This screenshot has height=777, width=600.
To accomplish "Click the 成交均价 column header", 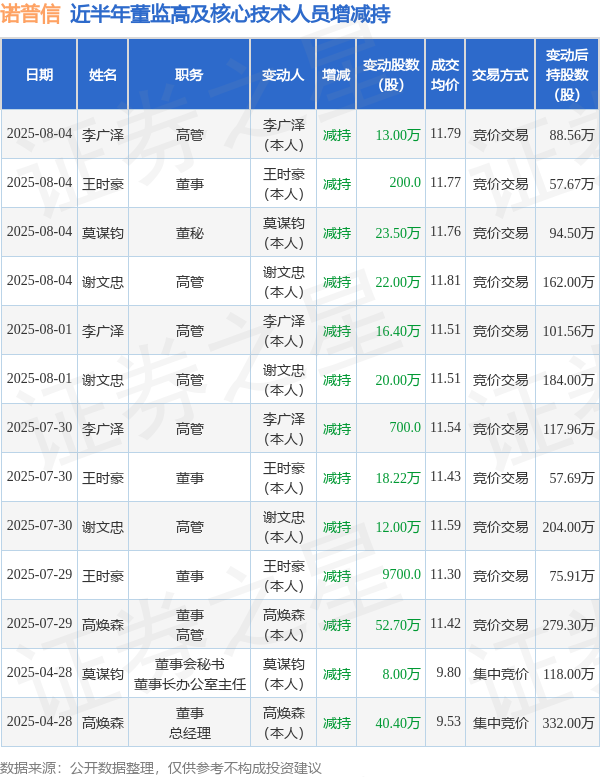I will (445, 74).
